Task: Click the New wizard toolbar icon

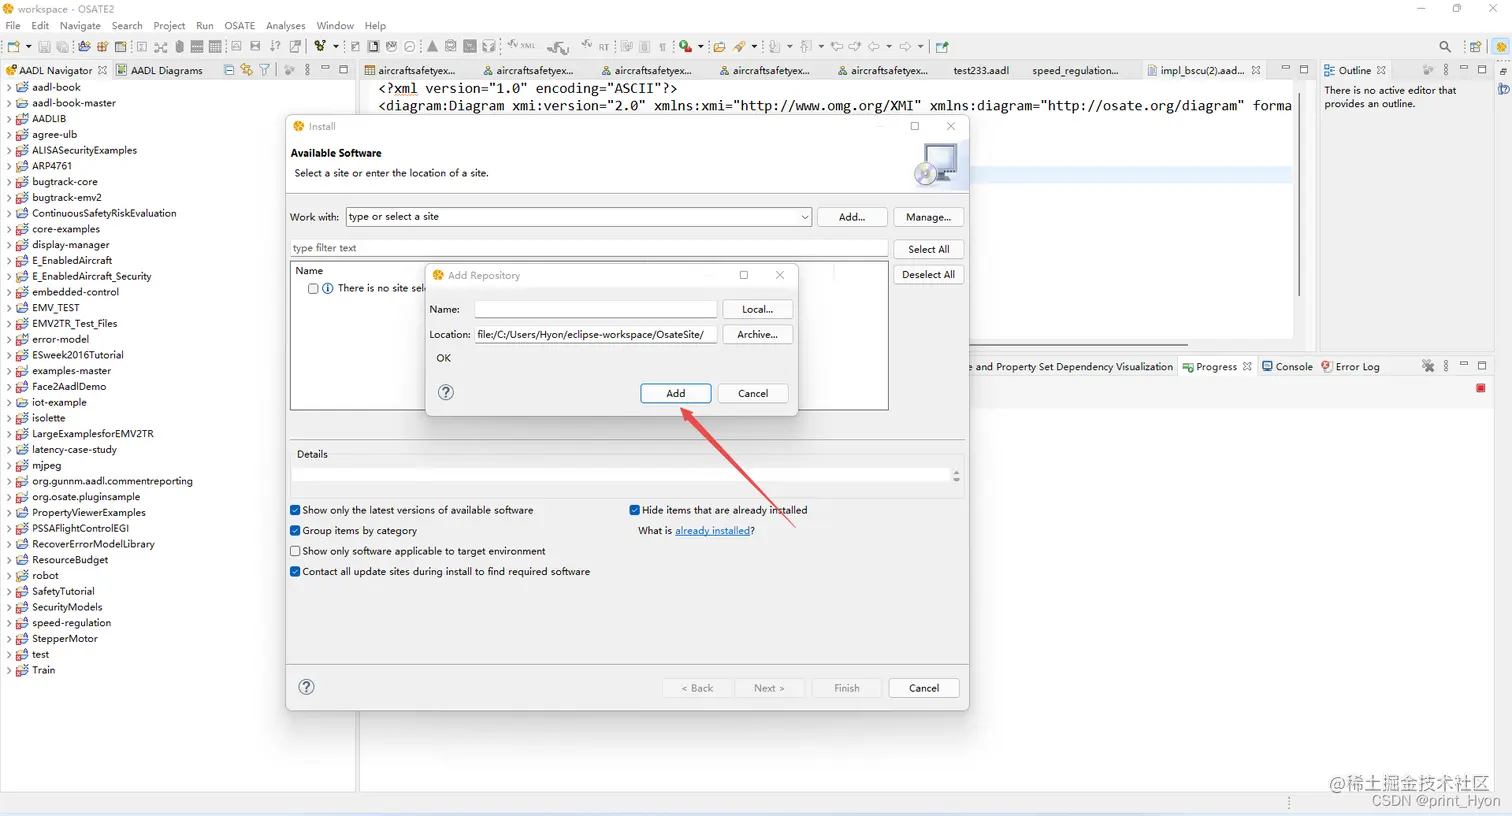Action: pos(13,46)
